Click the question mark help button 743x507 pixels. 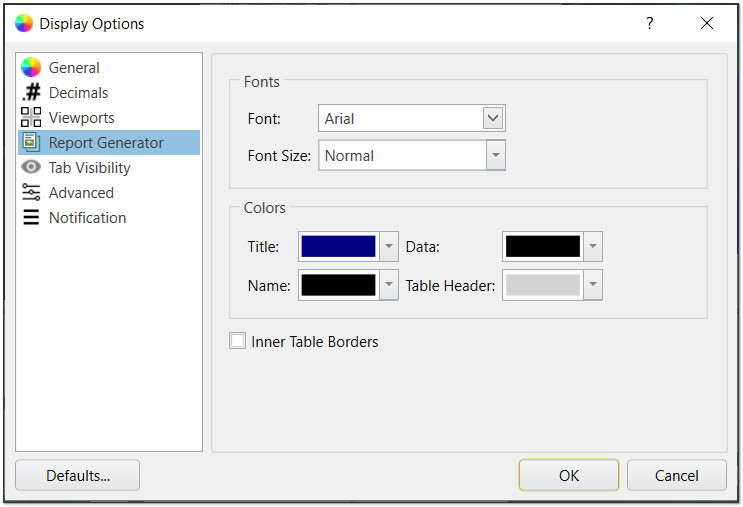point(650,23)
